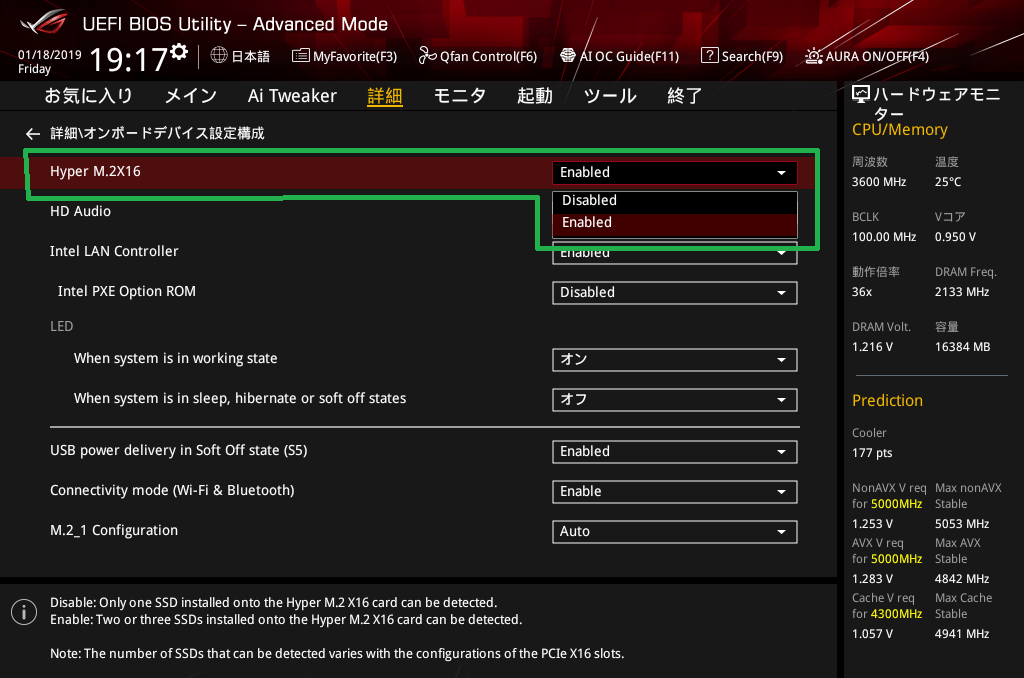
Task: Expand the M.2_1 Configuration dropdown
Action: coord(674,532)
